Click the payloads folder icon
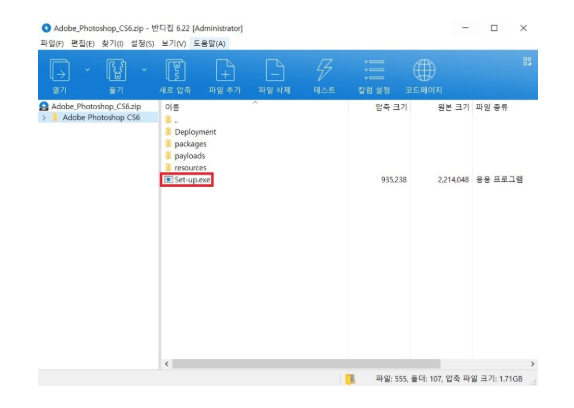 tap(168, 156)
